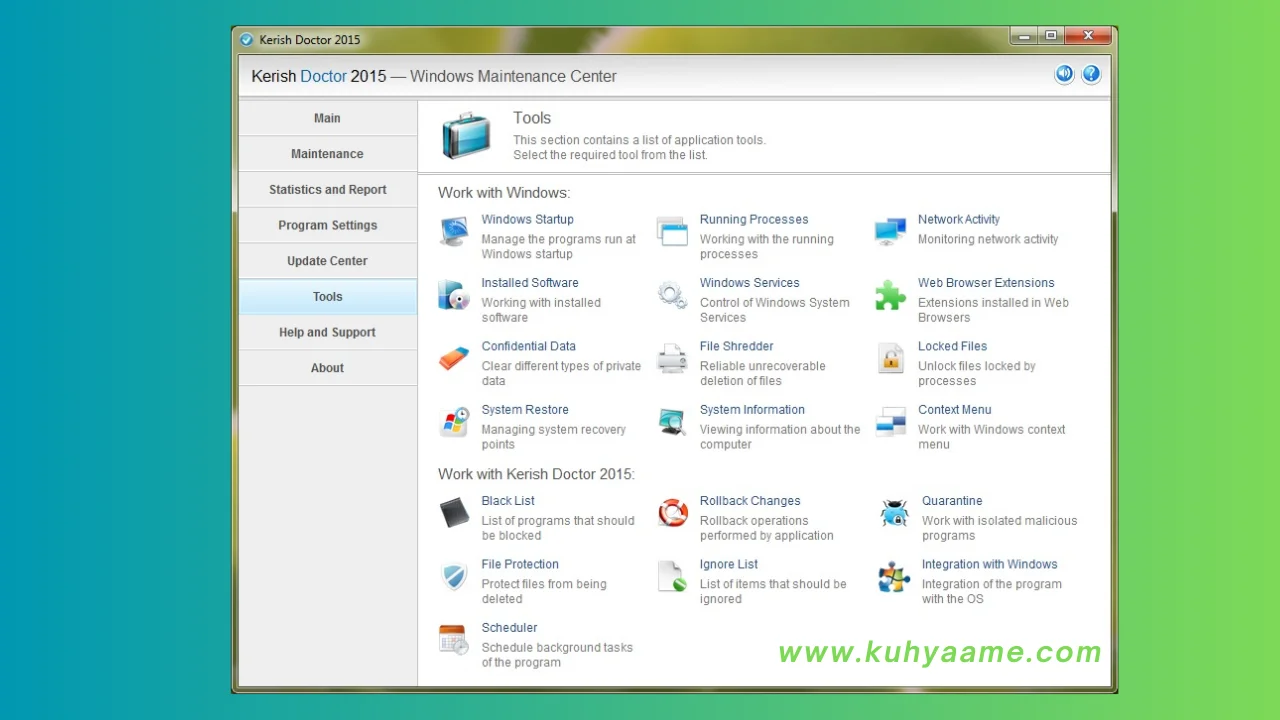The image size is (1280, 720).
Task: Open the Network Activity link
Action: [959, 220]
